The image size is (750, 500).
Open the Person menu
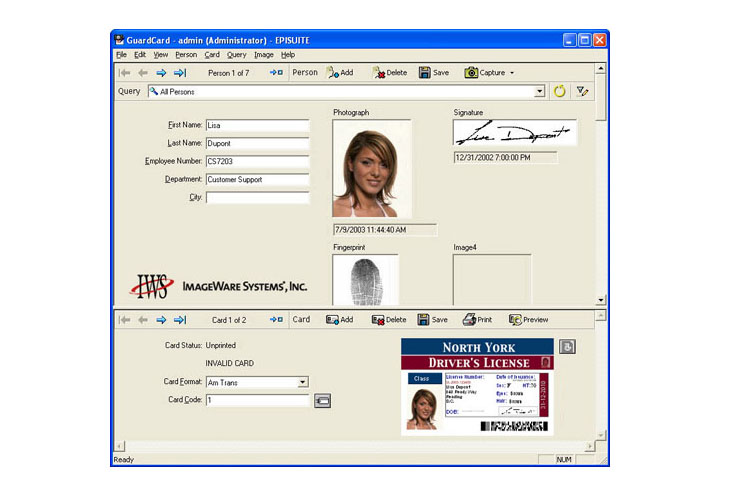pyautogui.click(x=186, y=55)
